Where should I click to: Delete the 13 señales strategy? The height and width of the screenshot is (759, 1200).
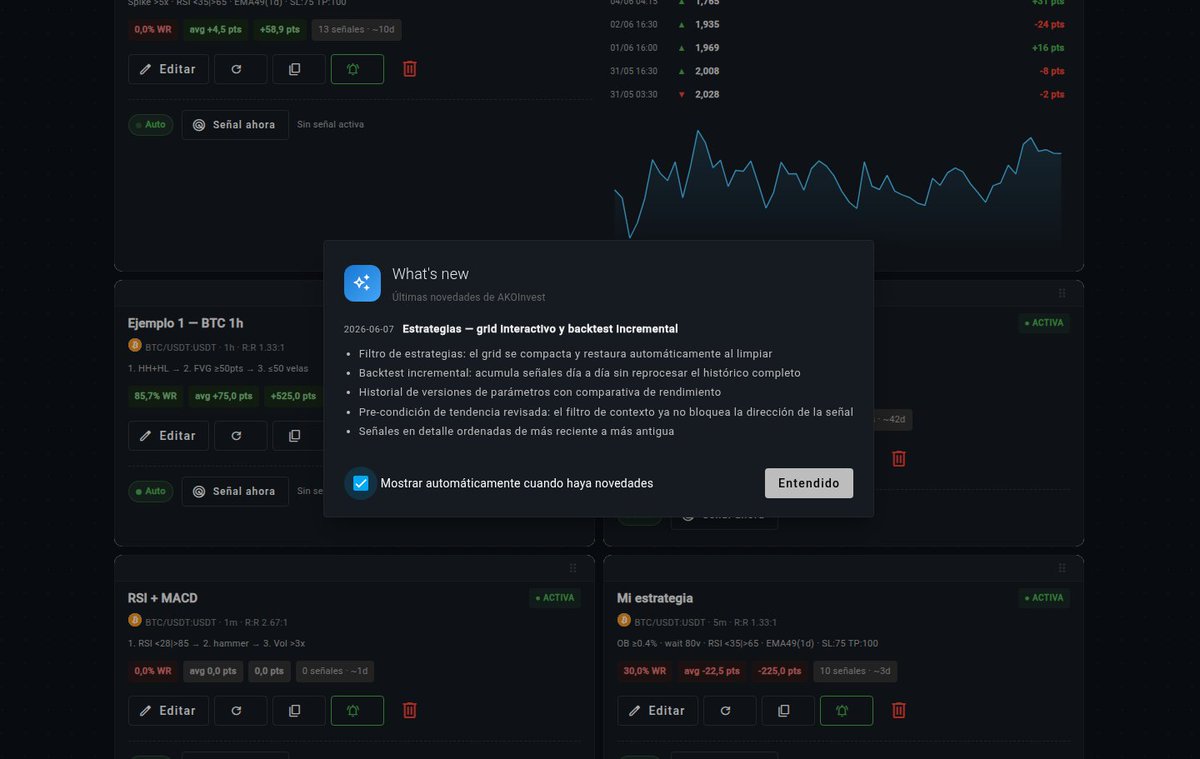click(410, 69)
